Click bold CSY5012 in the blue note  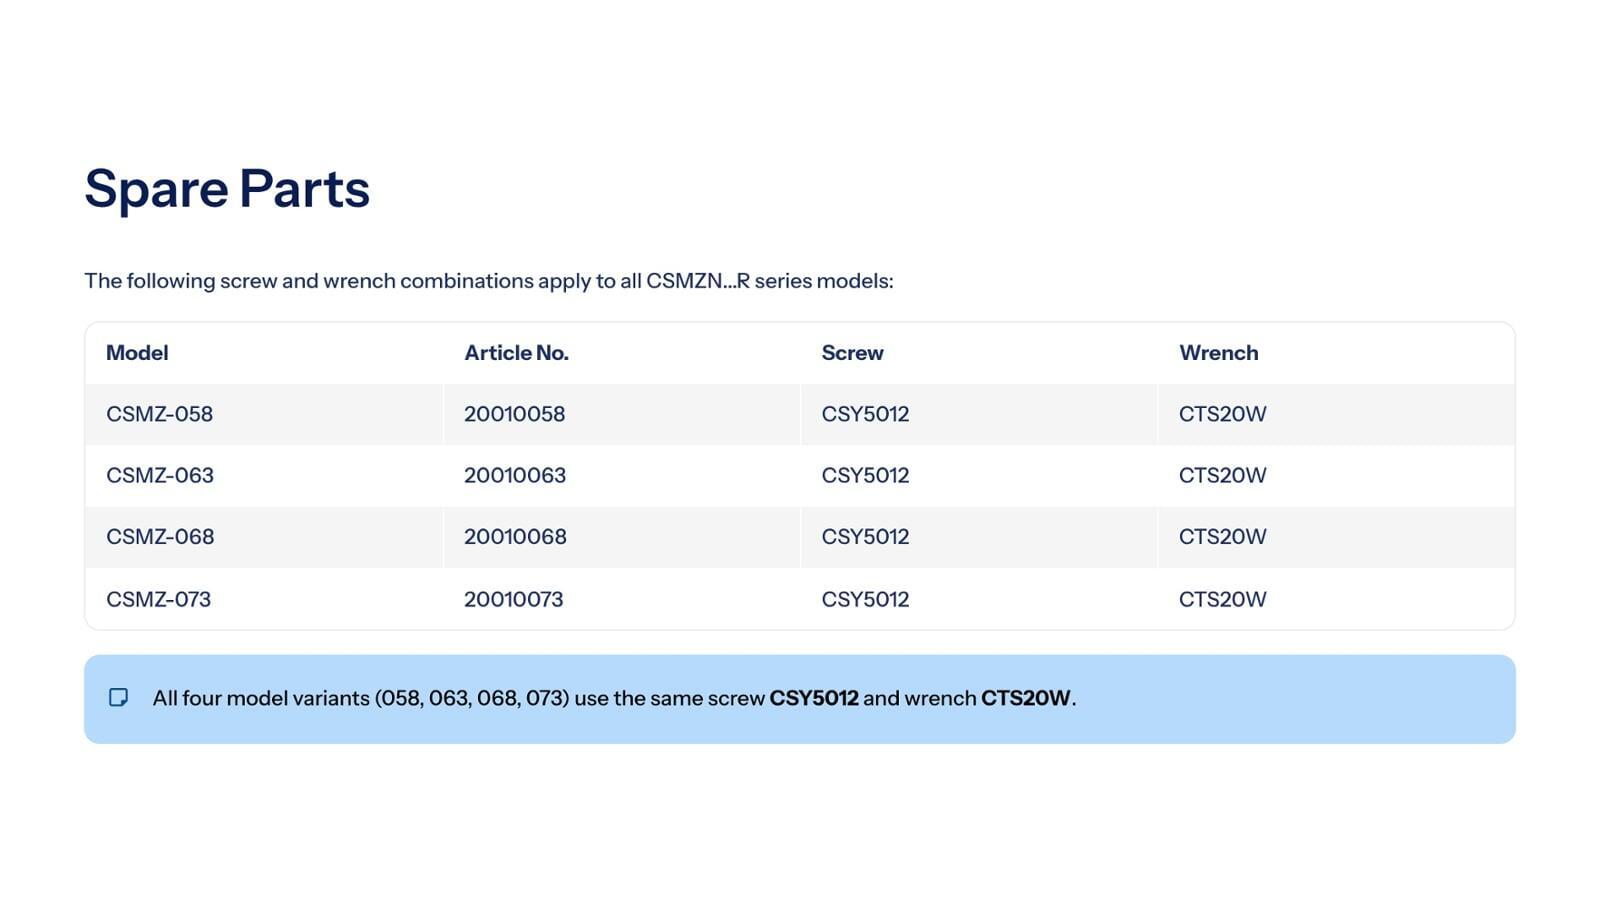(x=813, y=698)
